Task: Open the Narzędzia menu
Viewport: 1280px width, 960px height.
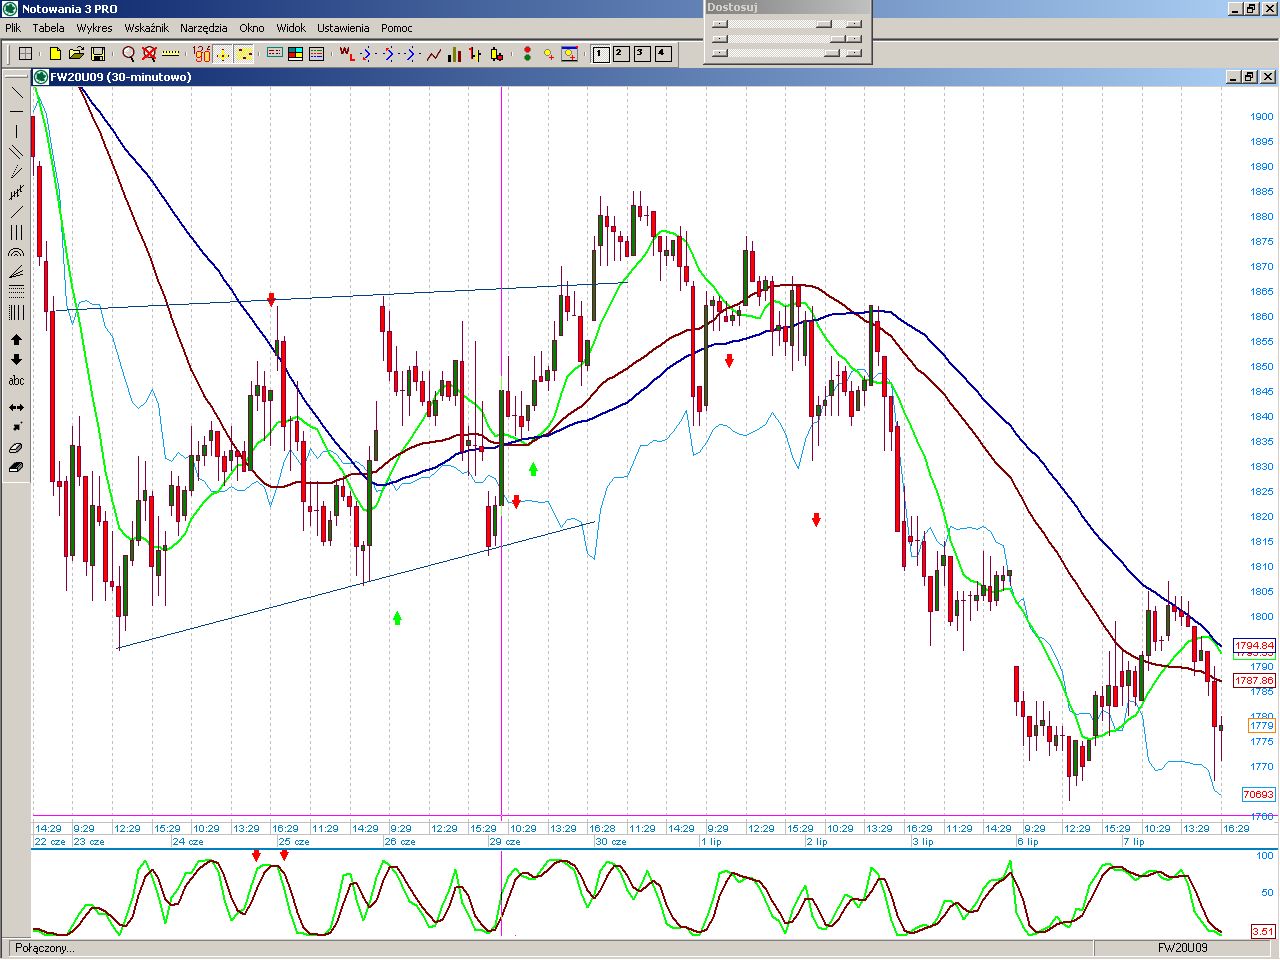Action: coord(203,28)
